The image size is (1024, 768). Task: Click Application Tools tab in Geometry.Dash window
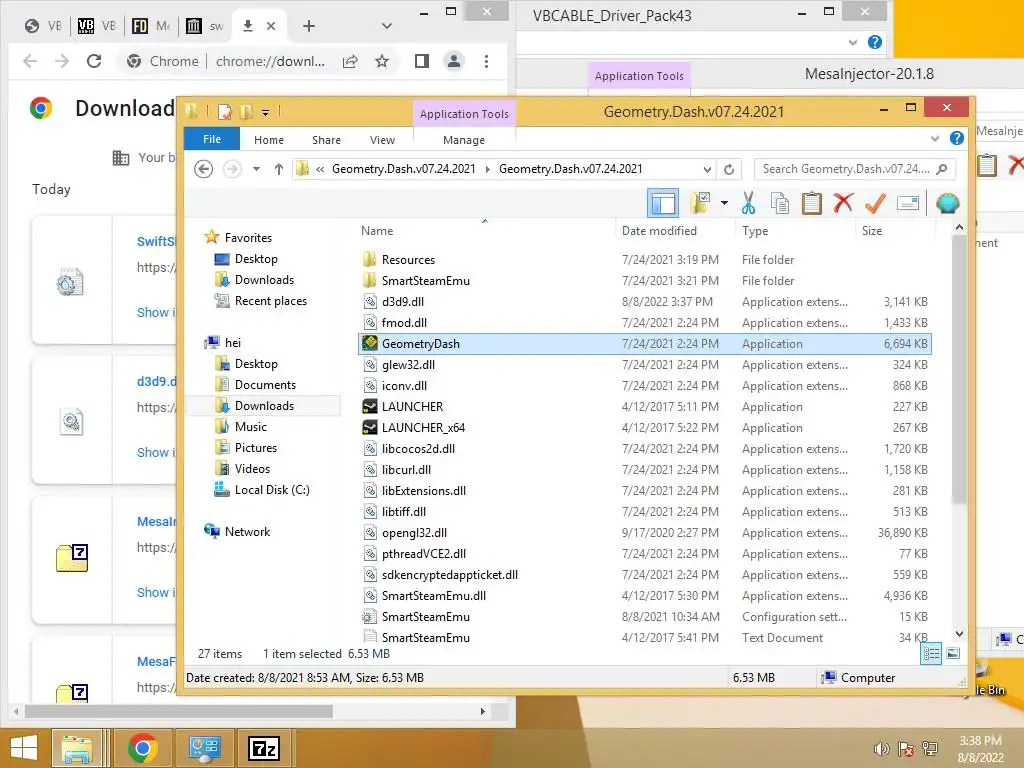coord(464,114)
